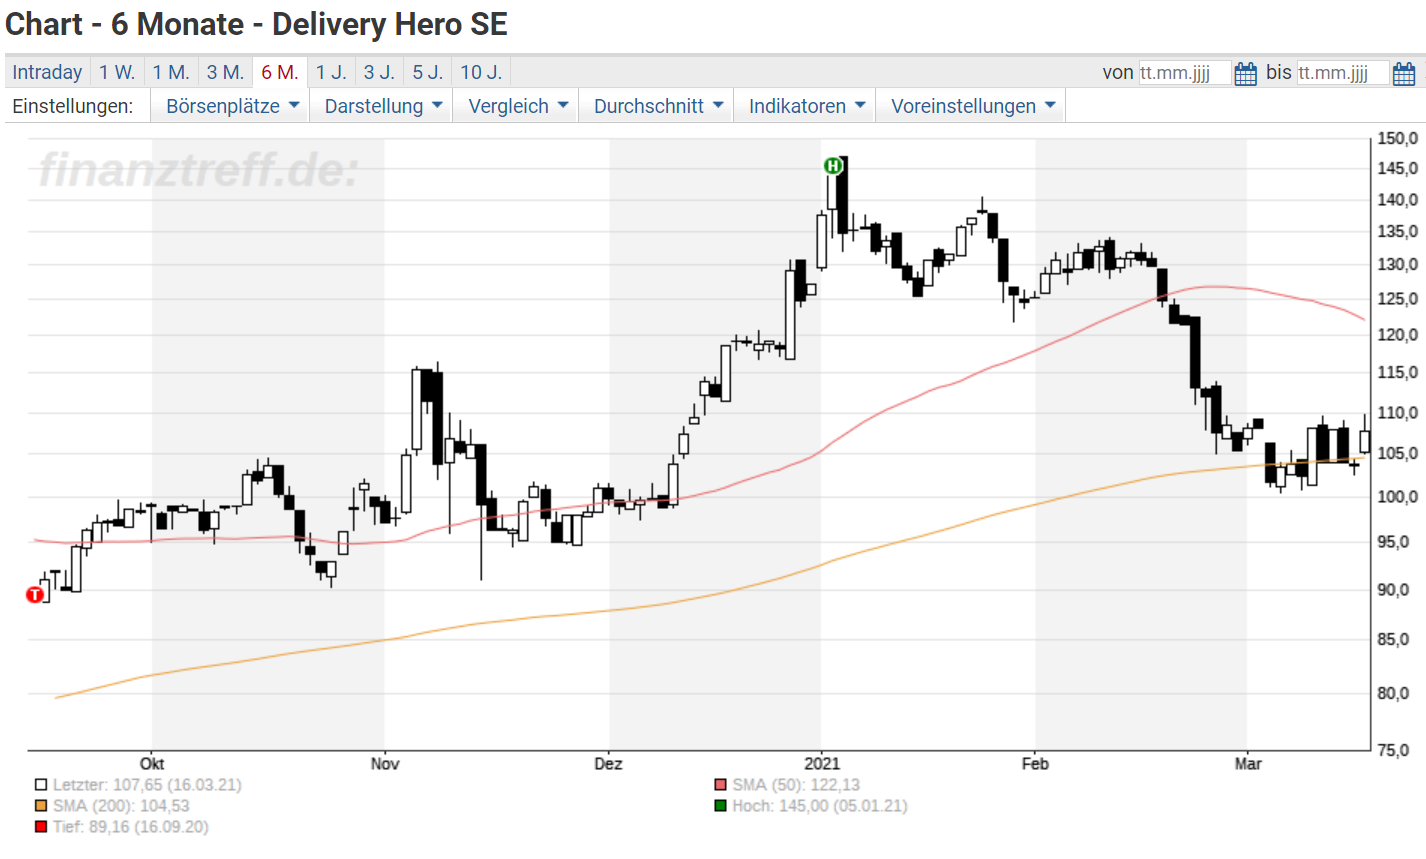Switch to the 1 M. time range
Screen dimensions: 1426x859
tap(171, 72)
